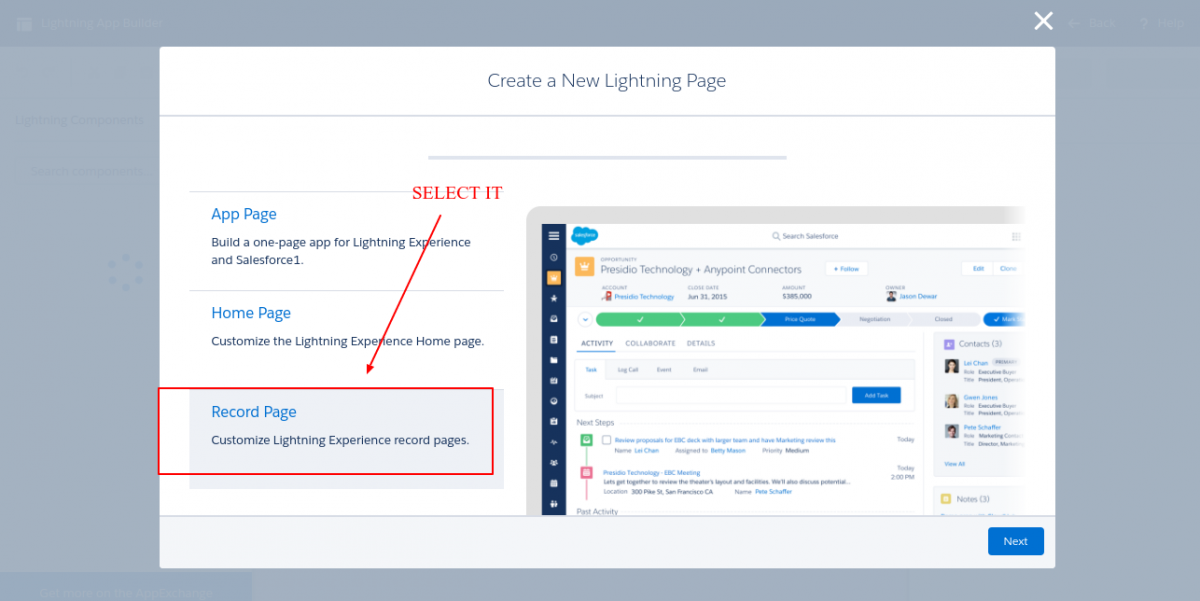Click Jason Dewar's owner avatar
The height and width of the screenshot is (601, 1200).
pyautogui.click(x=891, y=297)
